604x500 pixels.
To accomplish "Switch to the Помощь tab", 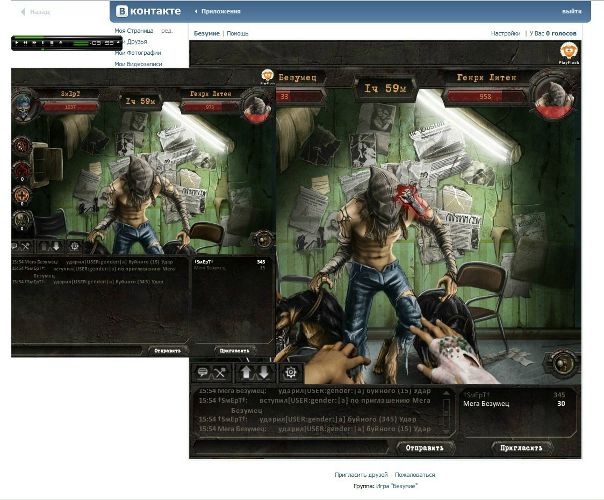I will [238, 33].
